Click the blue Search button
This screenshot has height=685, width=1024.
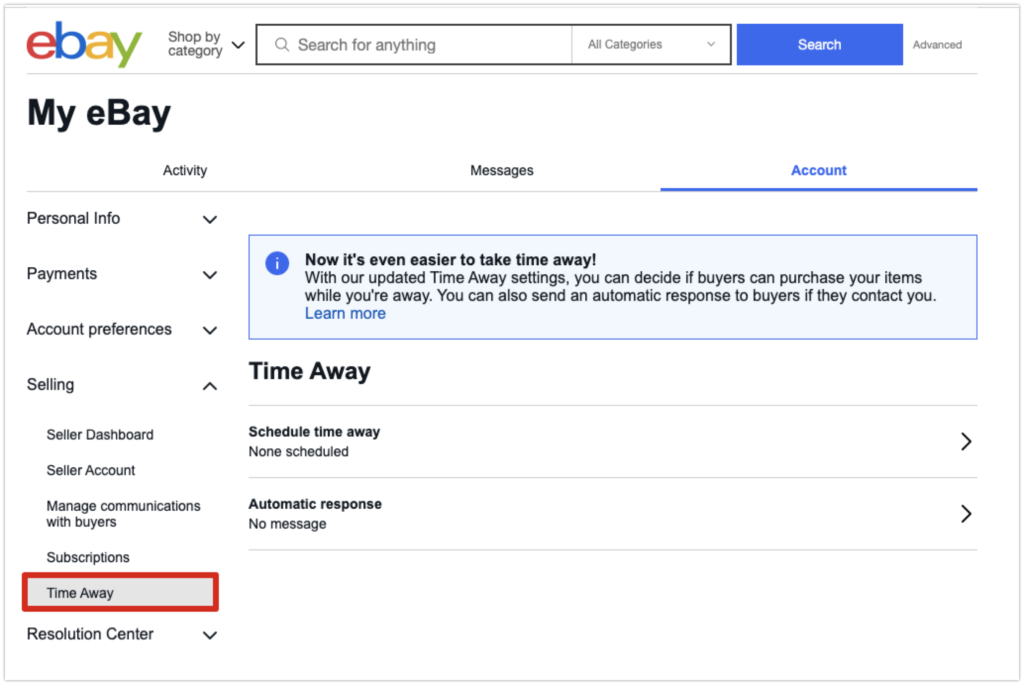[x=819, y=44]
